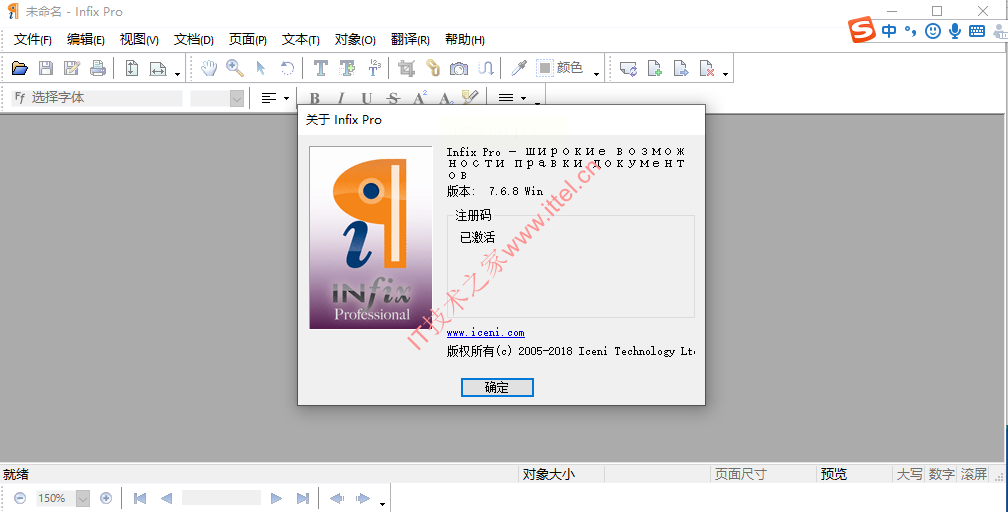Toggle italic formatting button
This screenshot has width=1008, height=512.
(x=340, y=98)
